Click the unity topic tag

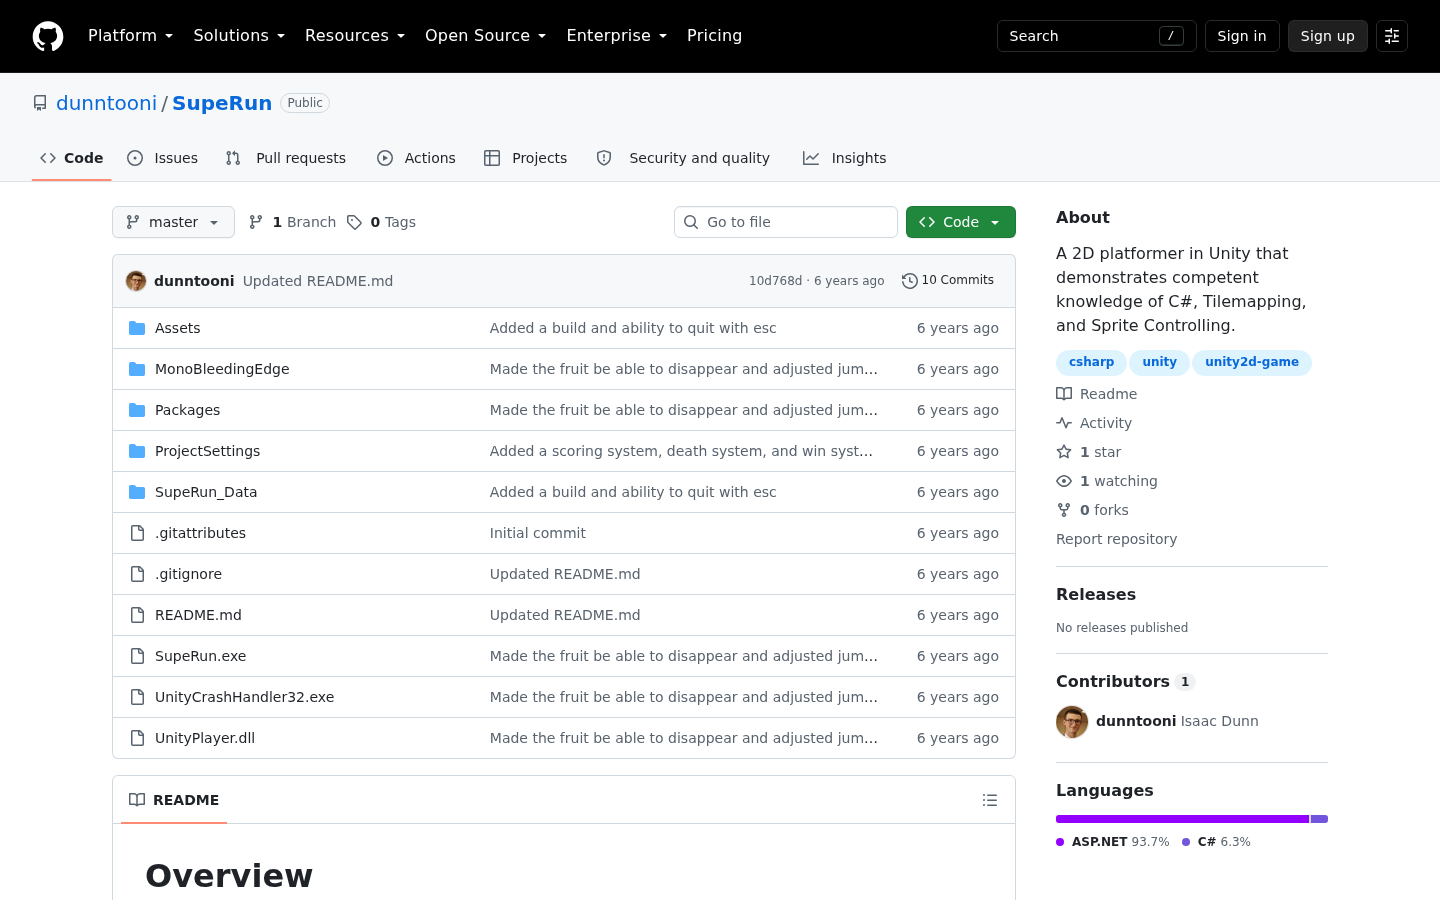click(x=1160, y=362)
